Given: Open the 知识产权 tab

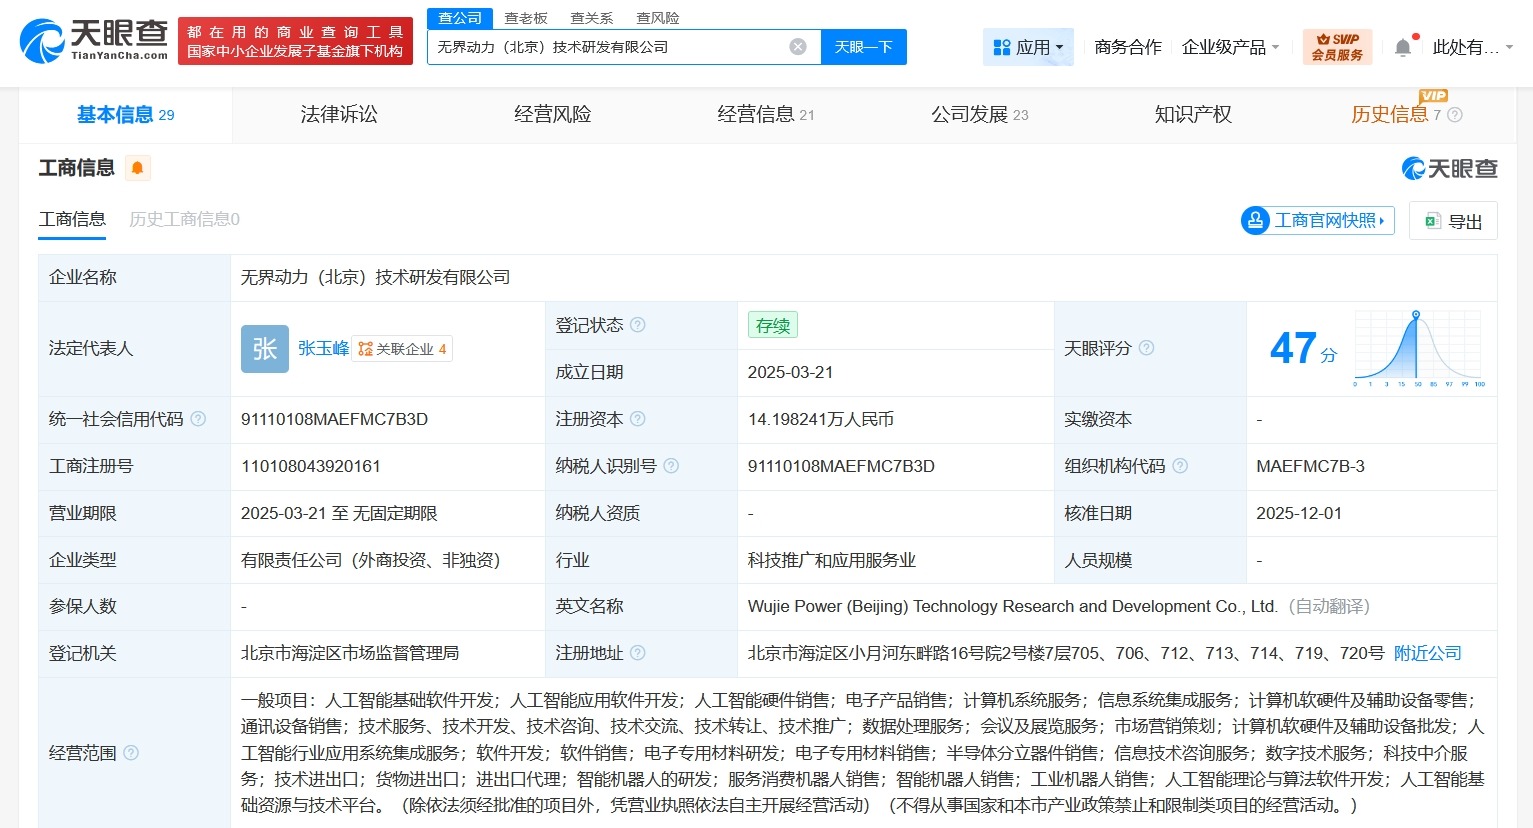Looking at the screenshot, I should click(1192, 114).
